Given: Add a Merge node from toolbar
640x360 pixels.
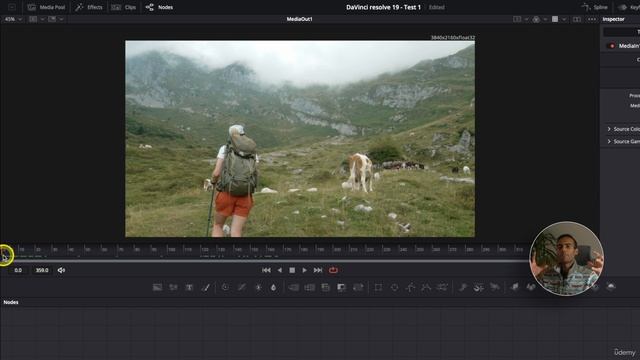Looking at the screenshot, I should click(x=293, y=287).
